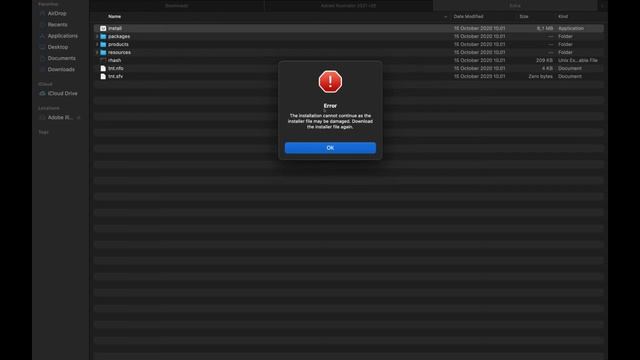640x360 pixels.
Task: Select the 'packages' folder name
Action: (x=119, y=36)
